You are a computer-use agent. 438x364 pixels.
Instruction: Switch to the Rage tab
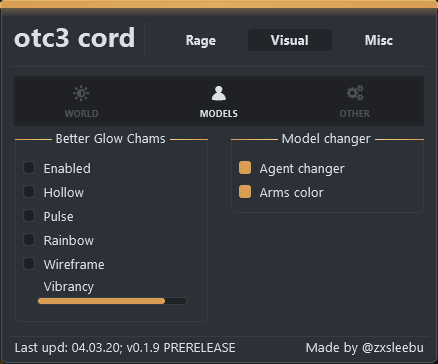(x=201, y=40)
